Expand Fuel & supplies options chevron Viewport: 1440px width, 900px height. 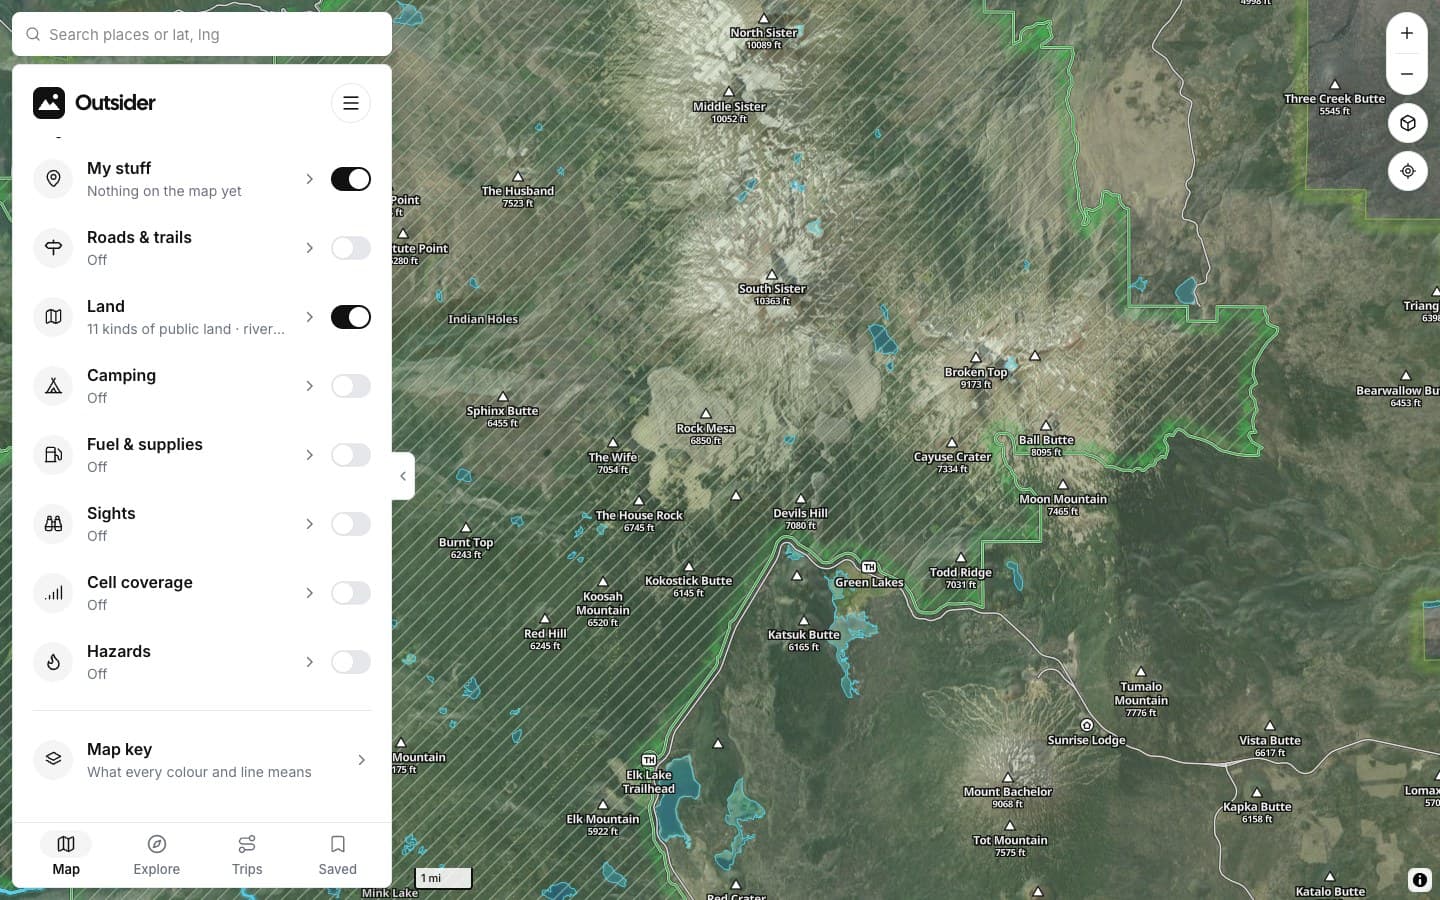[309, 455]
